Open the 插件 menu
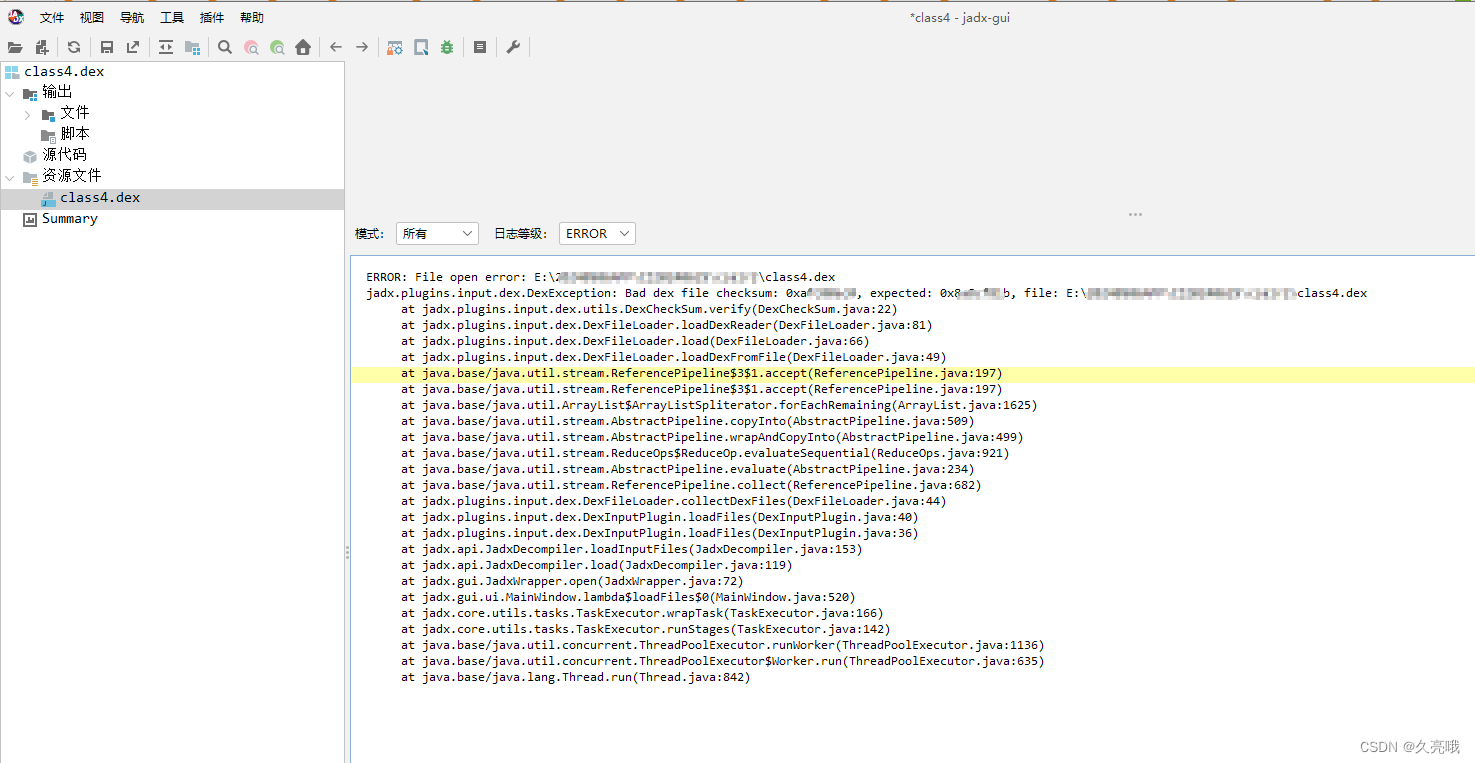 coord(212,18)
